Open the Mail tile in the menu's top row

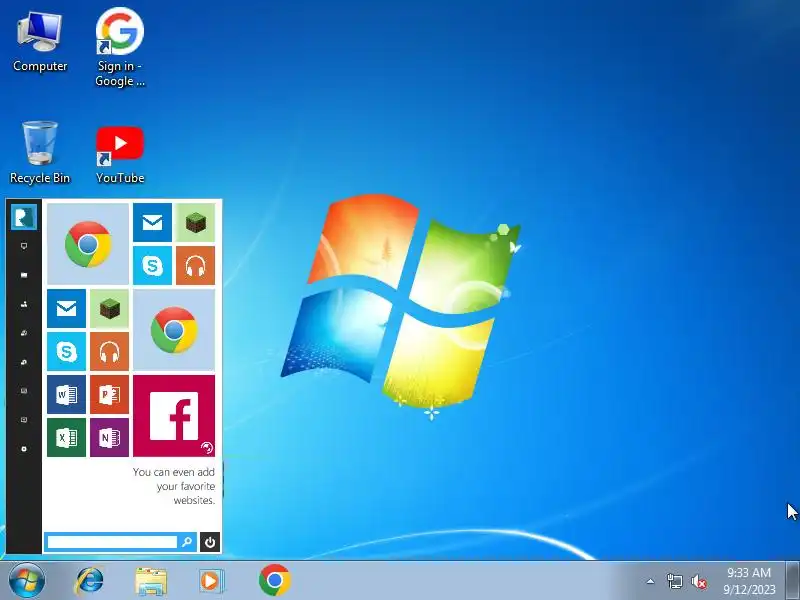(x=153, y=222)
